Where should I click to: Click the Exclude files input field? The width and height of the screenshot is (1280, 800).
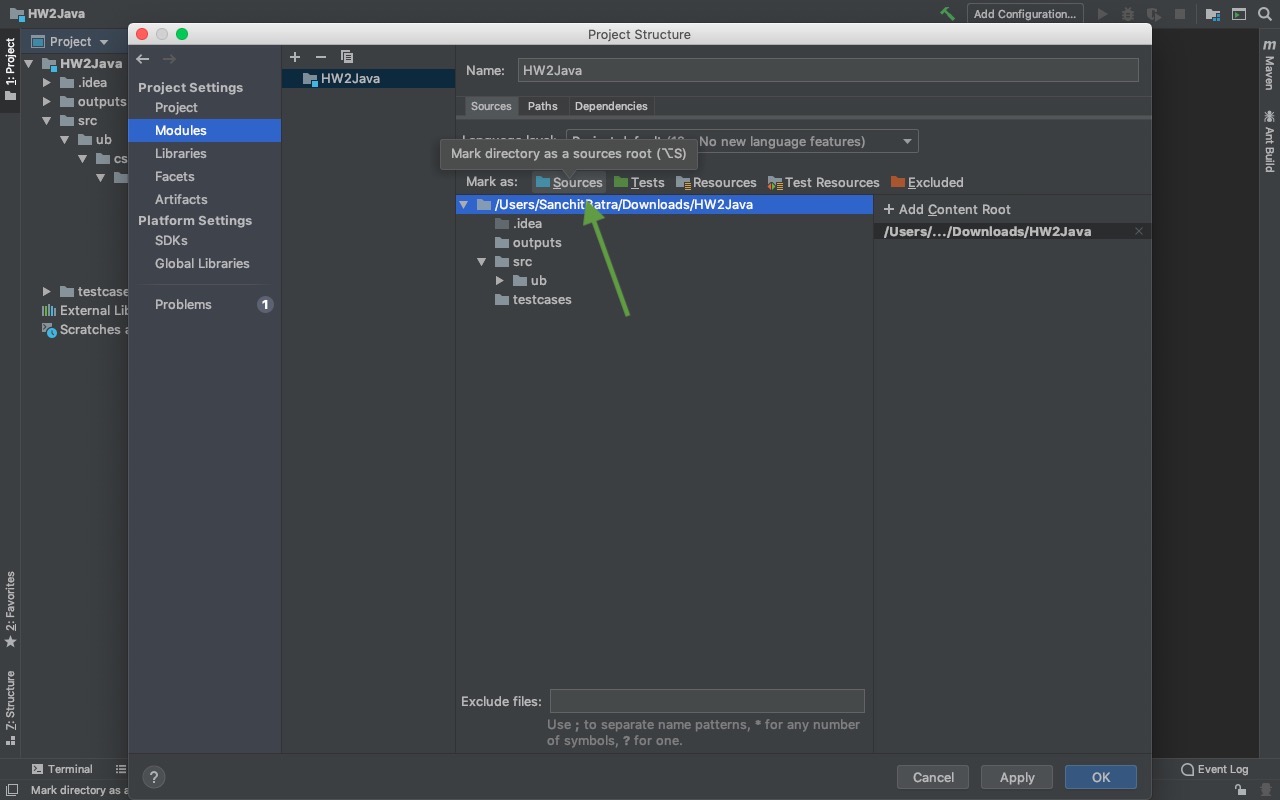(x=707, y=701)
